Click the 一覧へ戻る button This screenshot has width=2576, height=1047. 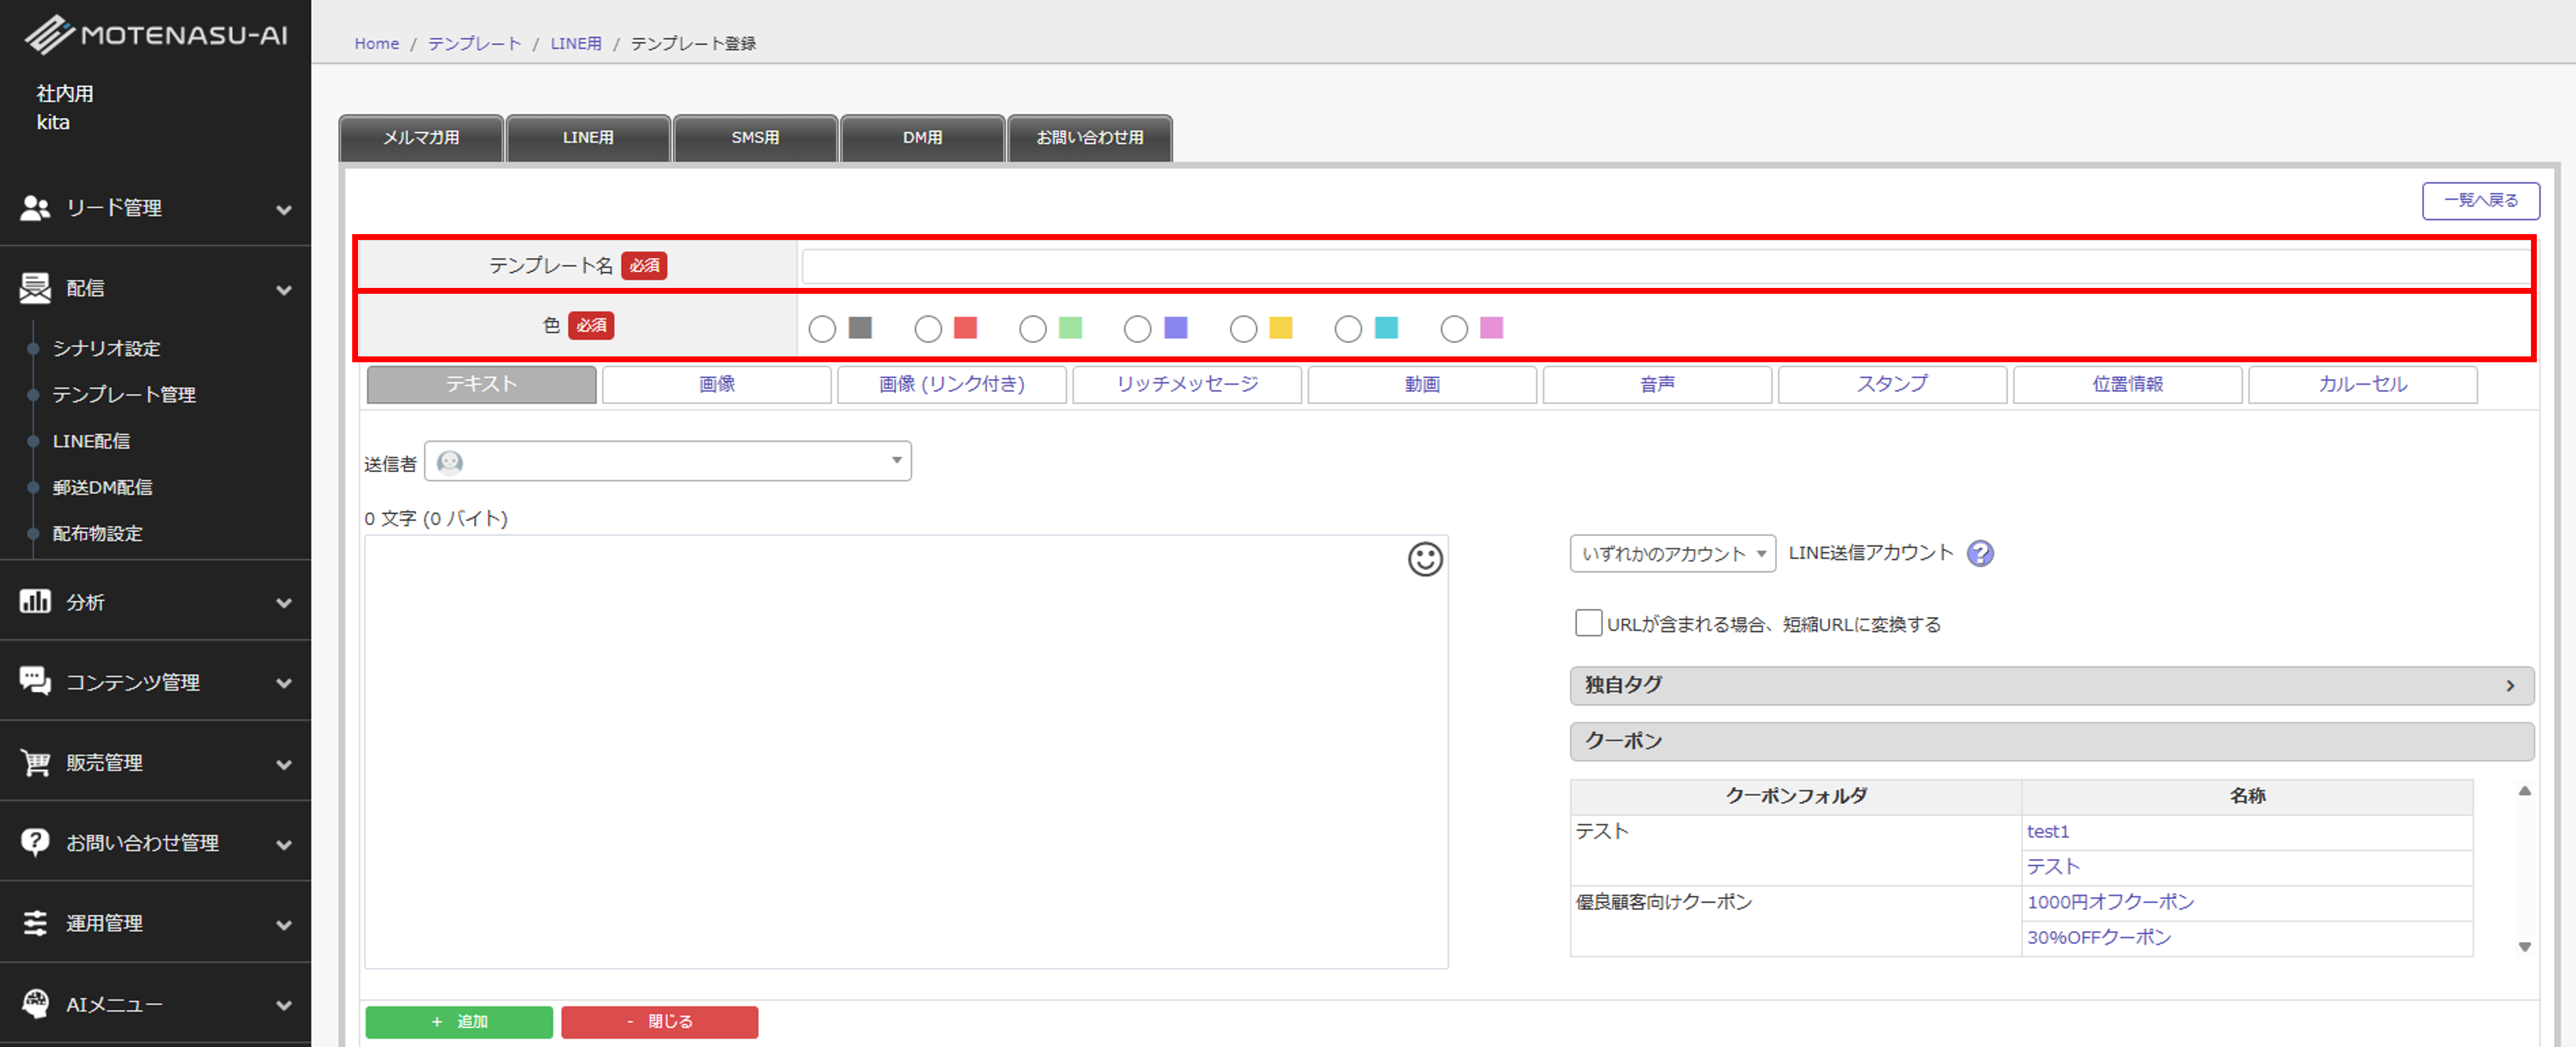[x=2480, y=200]
